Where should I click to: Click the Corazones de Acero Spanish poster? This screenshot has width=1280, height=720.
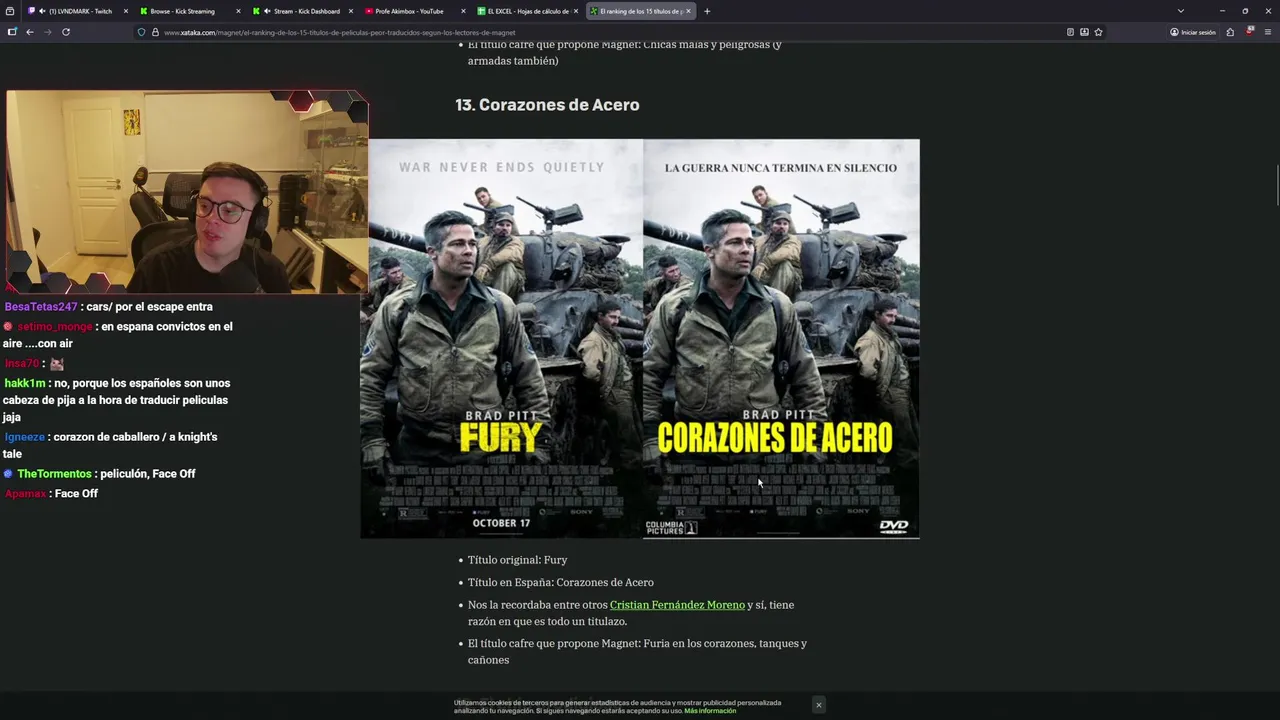point(781,339)
